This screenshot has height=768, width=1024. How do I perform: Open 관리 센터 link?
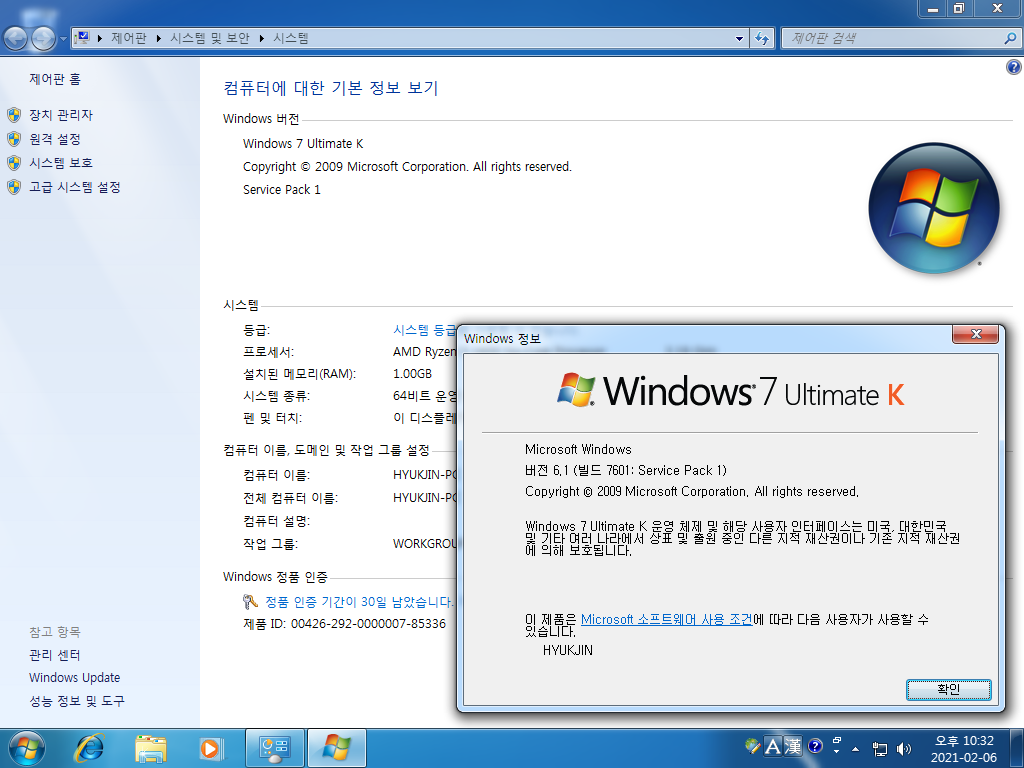(x=55, y=655)
